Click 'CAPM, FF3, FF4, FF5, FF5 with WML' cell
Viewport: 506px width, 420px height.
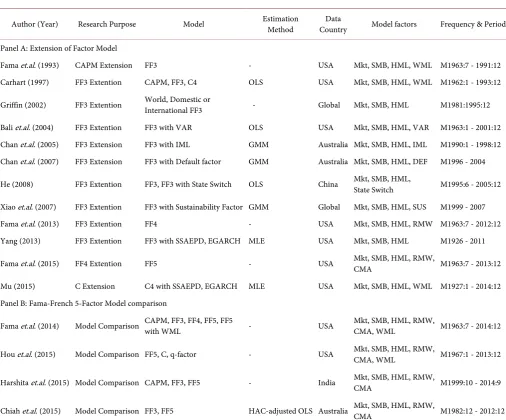click(x=189, y=326)
